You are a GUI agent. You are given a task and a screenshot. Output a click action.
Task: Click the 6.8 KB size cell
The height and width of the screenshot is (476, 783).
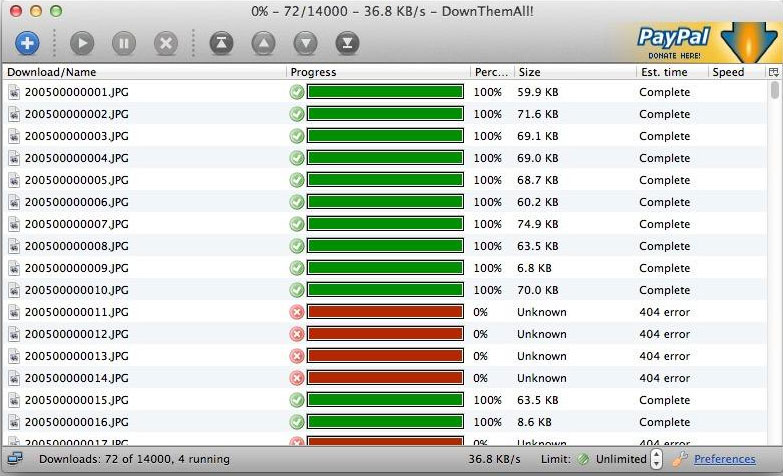(534, 268)
